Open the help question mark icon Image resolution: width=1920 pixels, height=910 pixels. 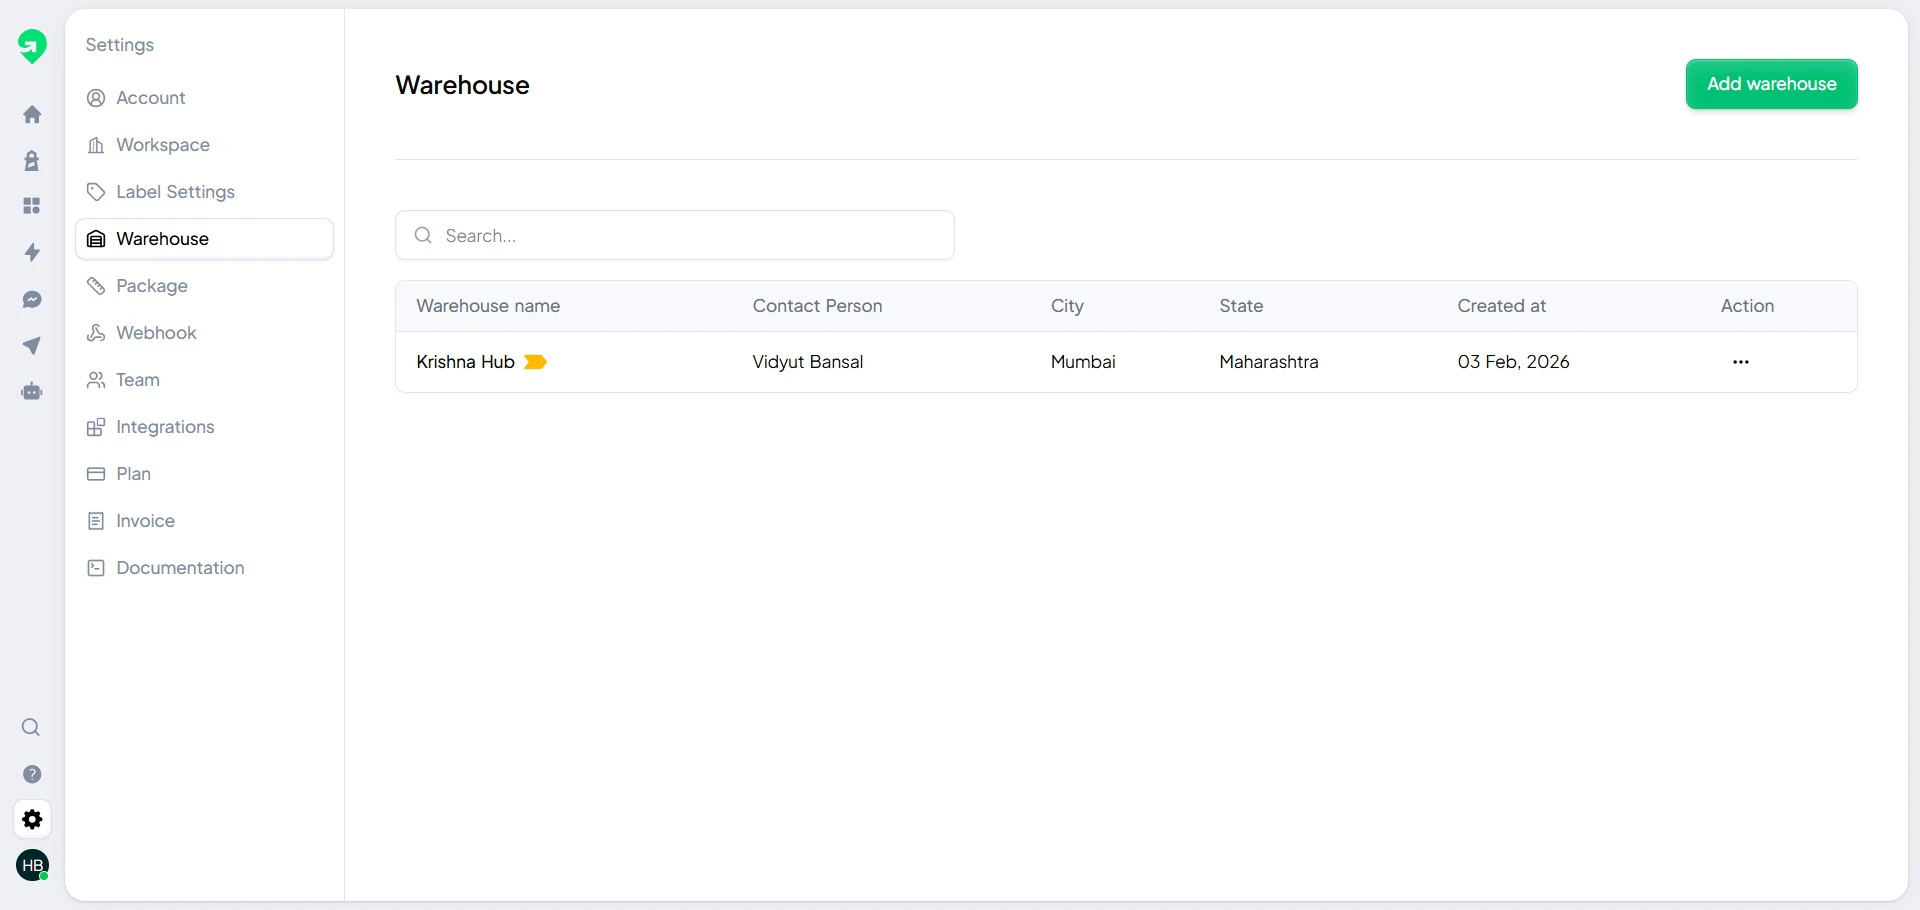[x=32, y=774]
